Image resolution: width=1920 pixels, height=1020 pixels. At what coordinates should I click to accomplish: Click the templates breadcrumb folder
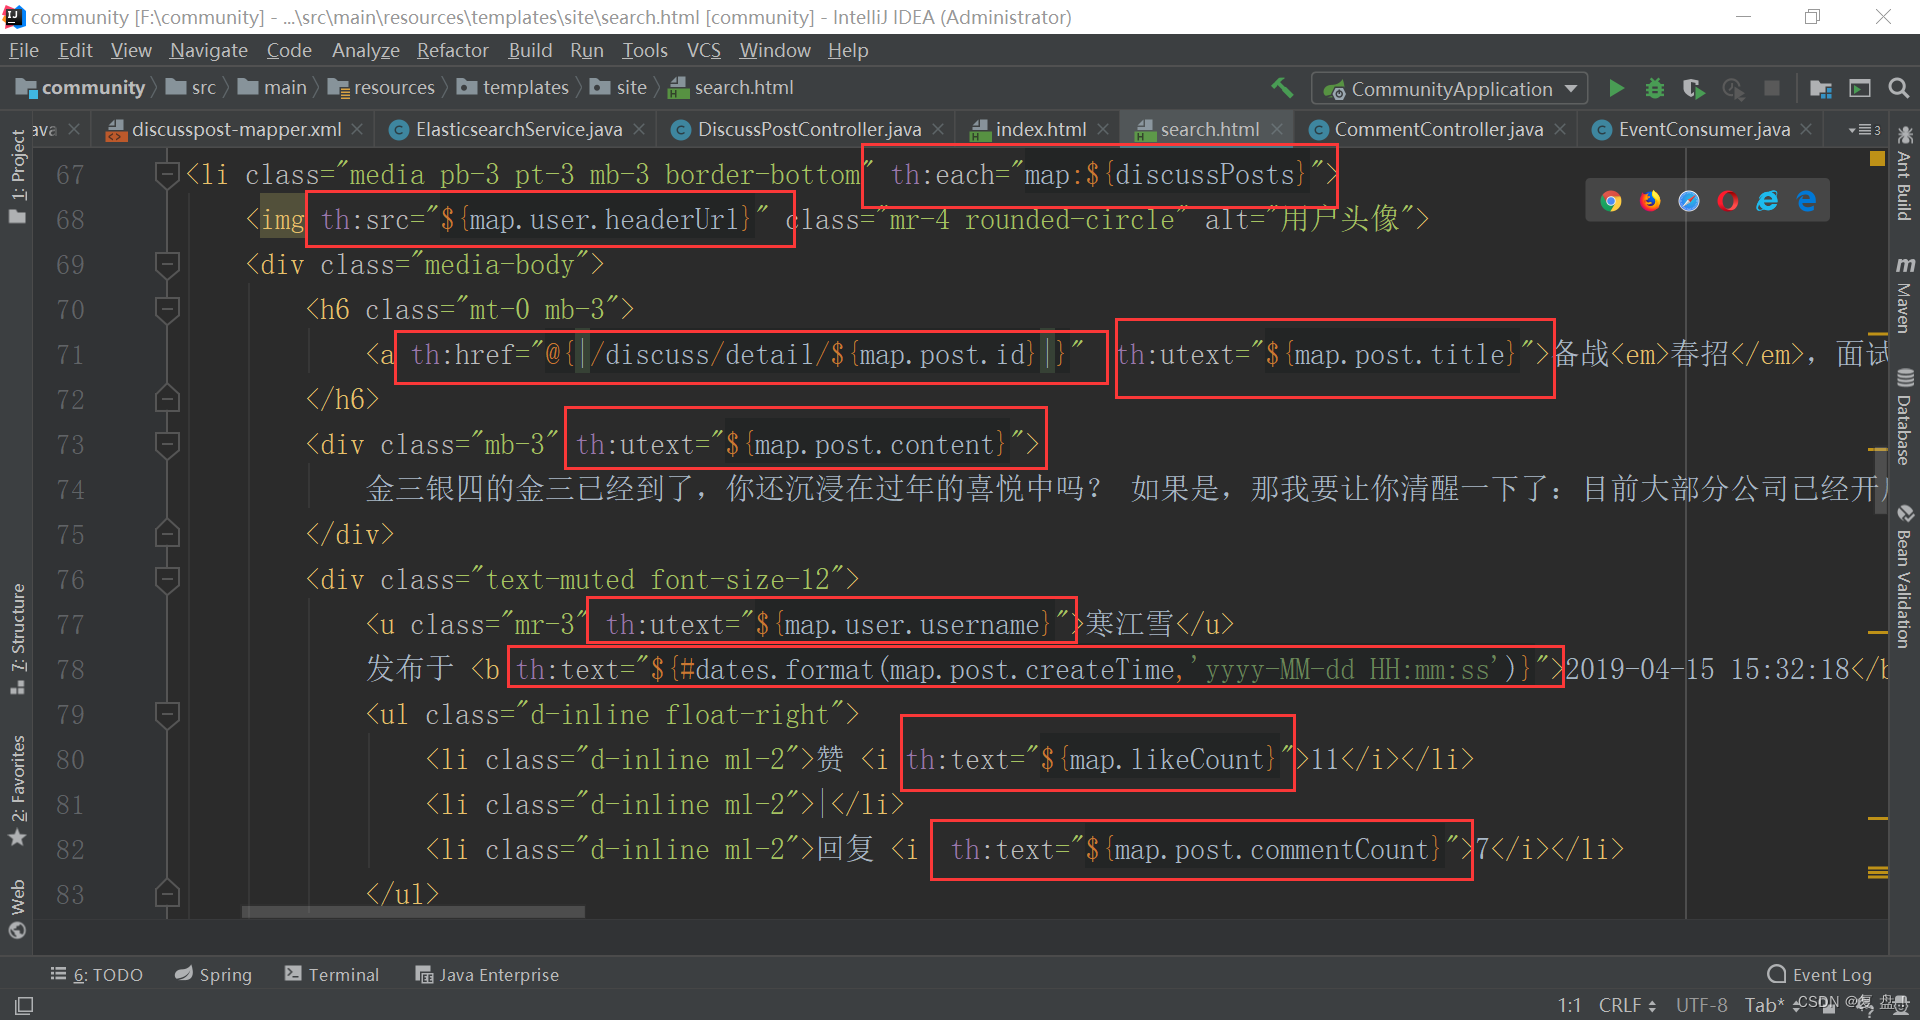[513, 88]
